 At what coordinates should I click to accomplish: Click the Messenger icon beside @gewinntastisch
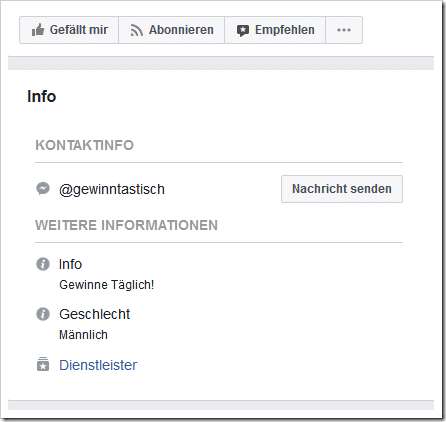click(x=43, y=189)
